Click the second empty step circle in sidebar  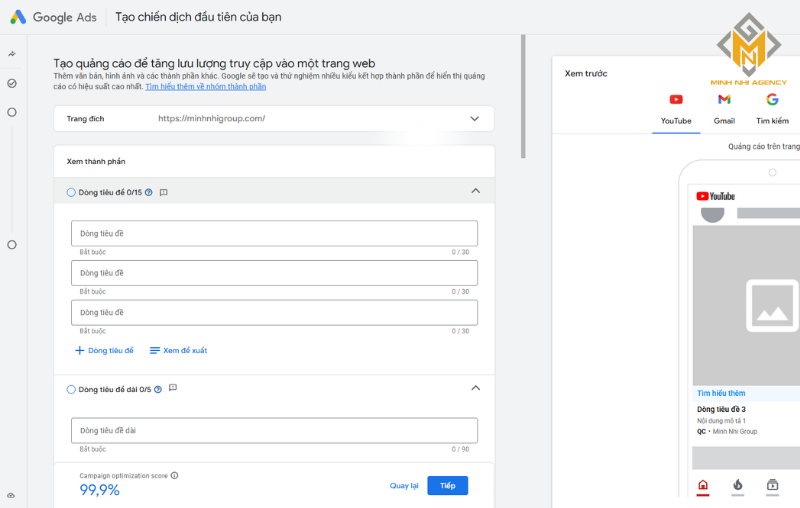click(12, 112)
